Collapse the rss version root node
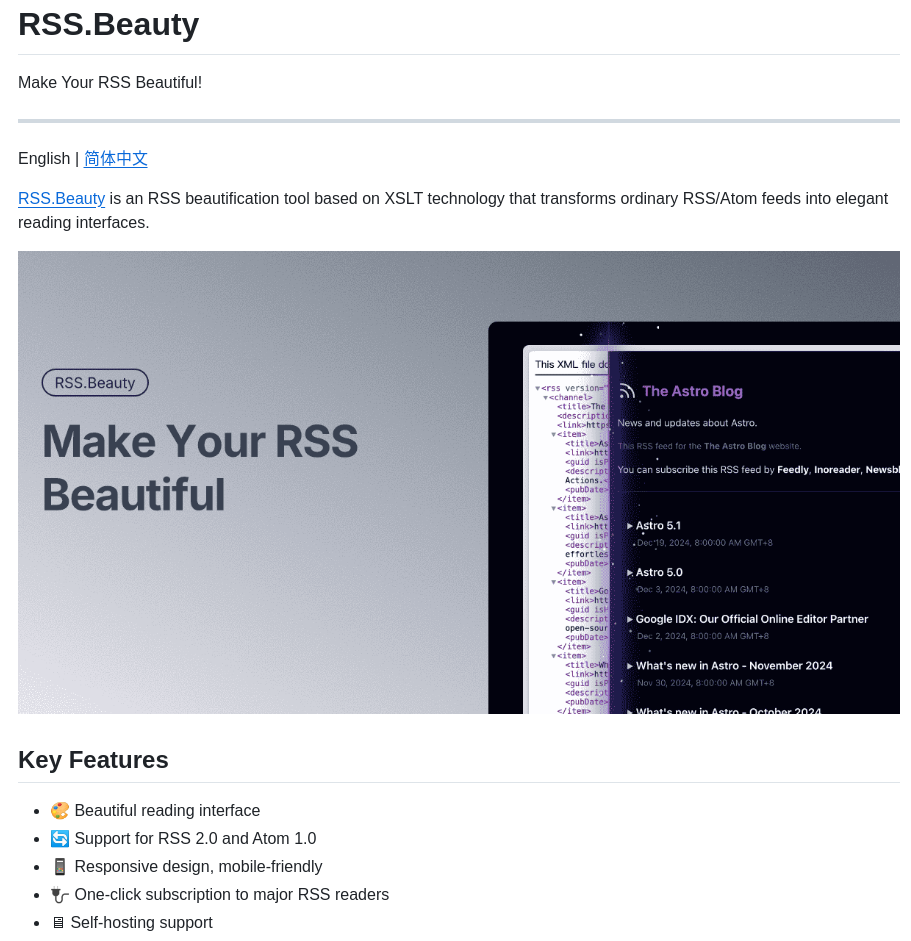This screenshot has width=911, height=941. tap(536, 387)
